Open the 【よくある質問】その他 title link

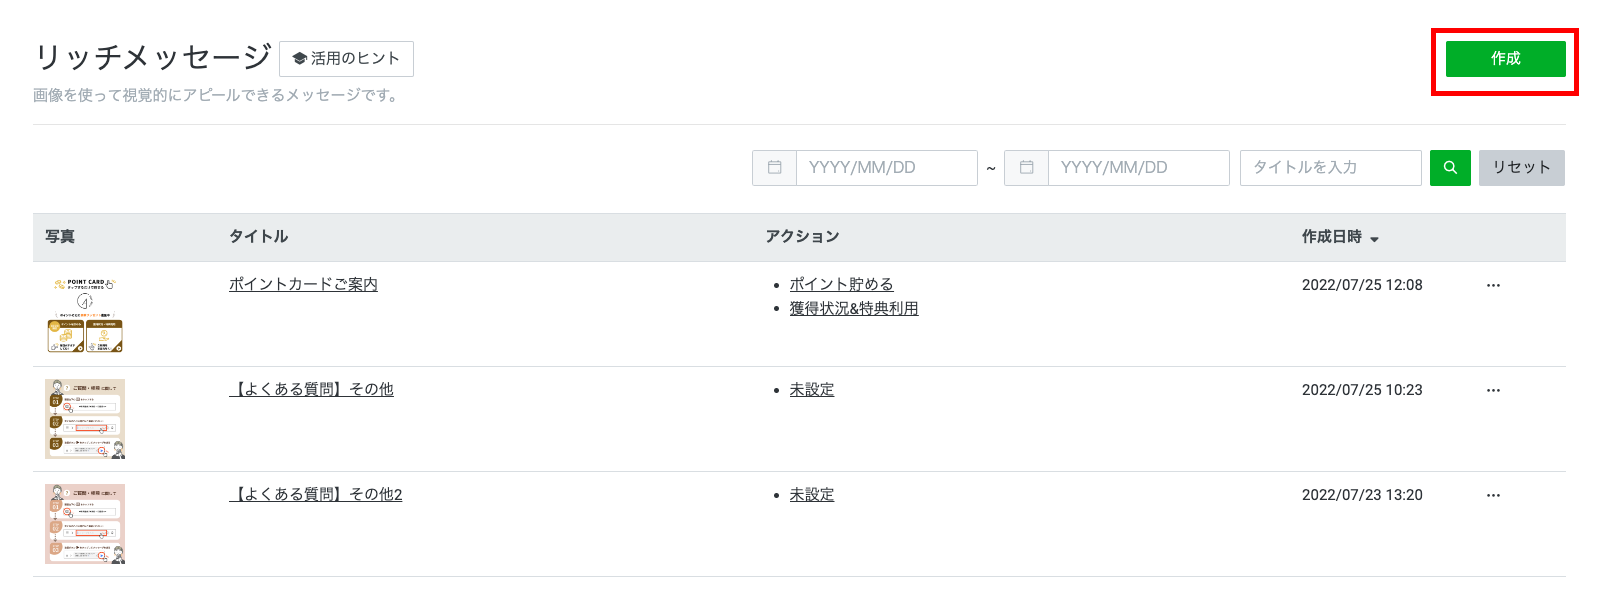(x=311, y=390)
